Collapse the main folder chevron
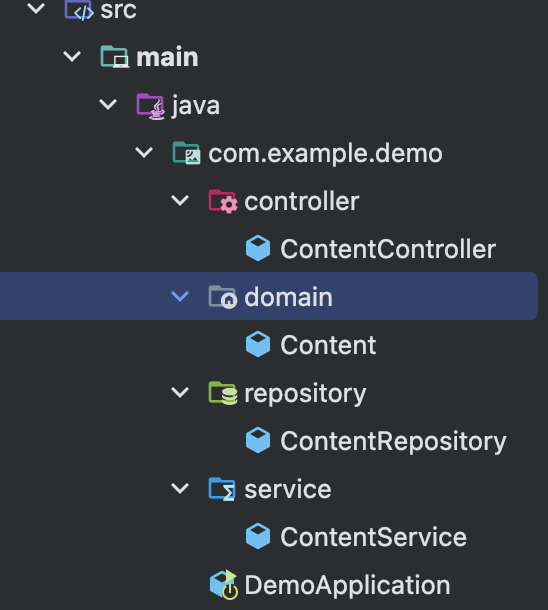 pyautogui.click(x=72, y=57)
